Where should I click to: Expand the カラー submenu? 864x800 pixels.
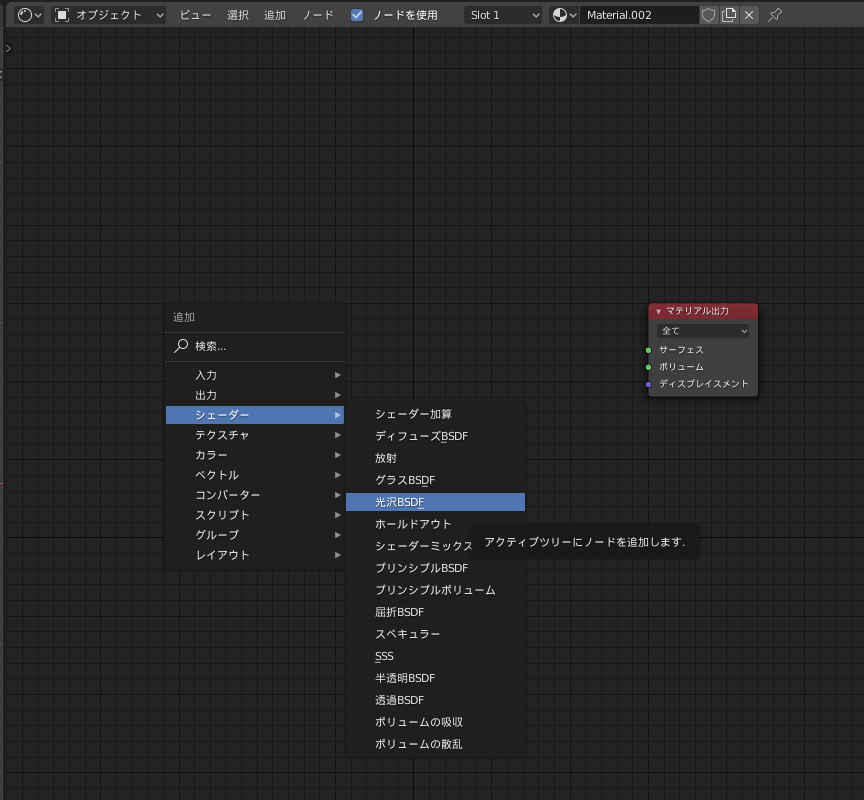click(x=255, y=455)
